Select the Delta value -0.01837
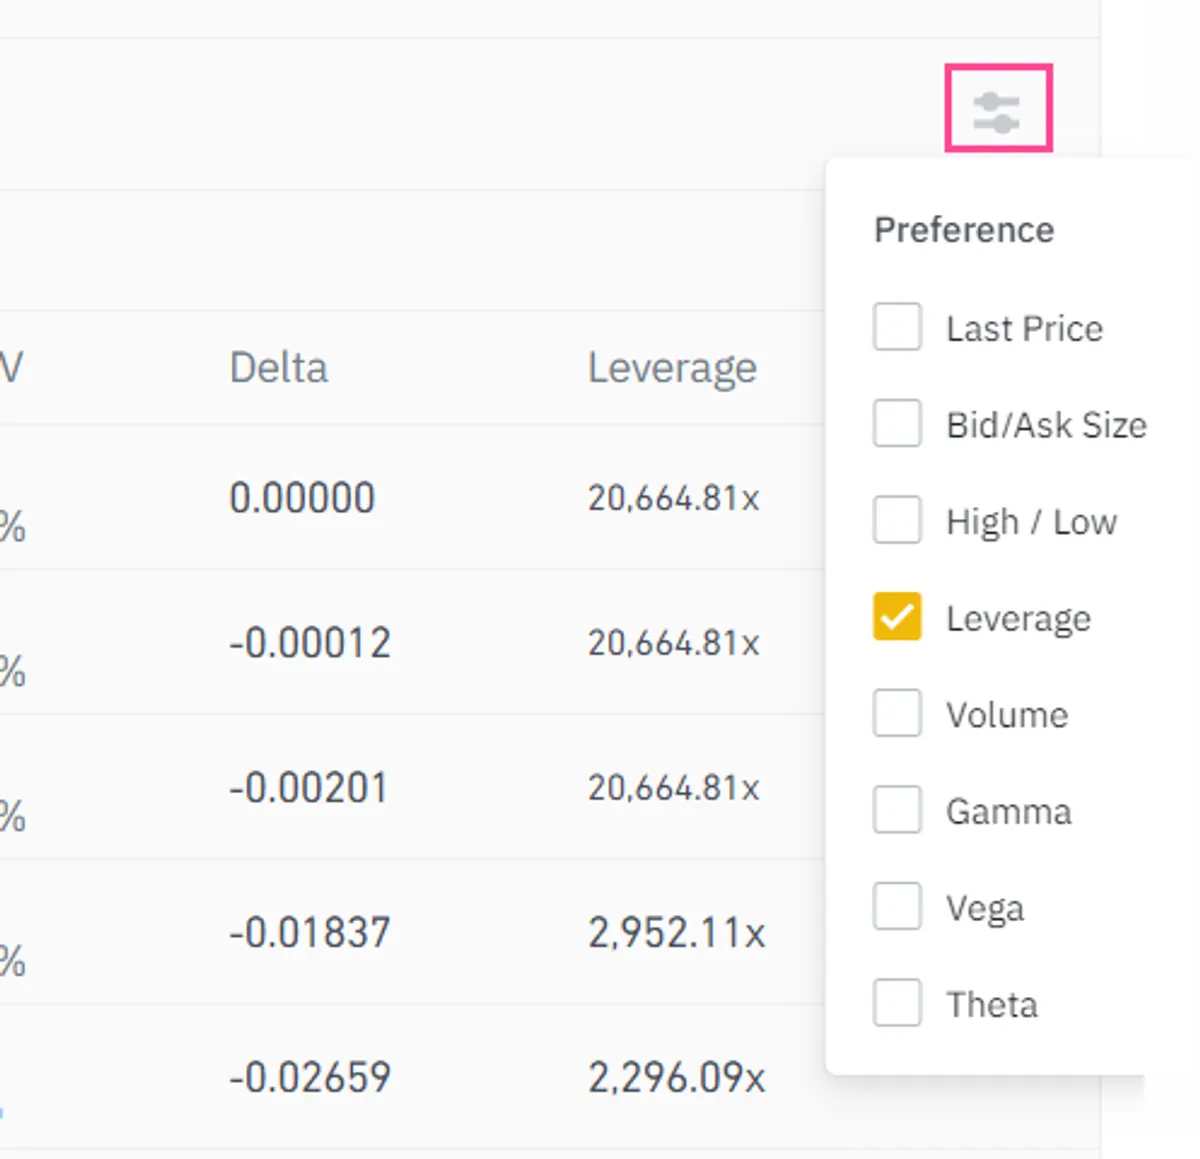The height and width of the screenshot is (1159, 1200). coord(309,933)
